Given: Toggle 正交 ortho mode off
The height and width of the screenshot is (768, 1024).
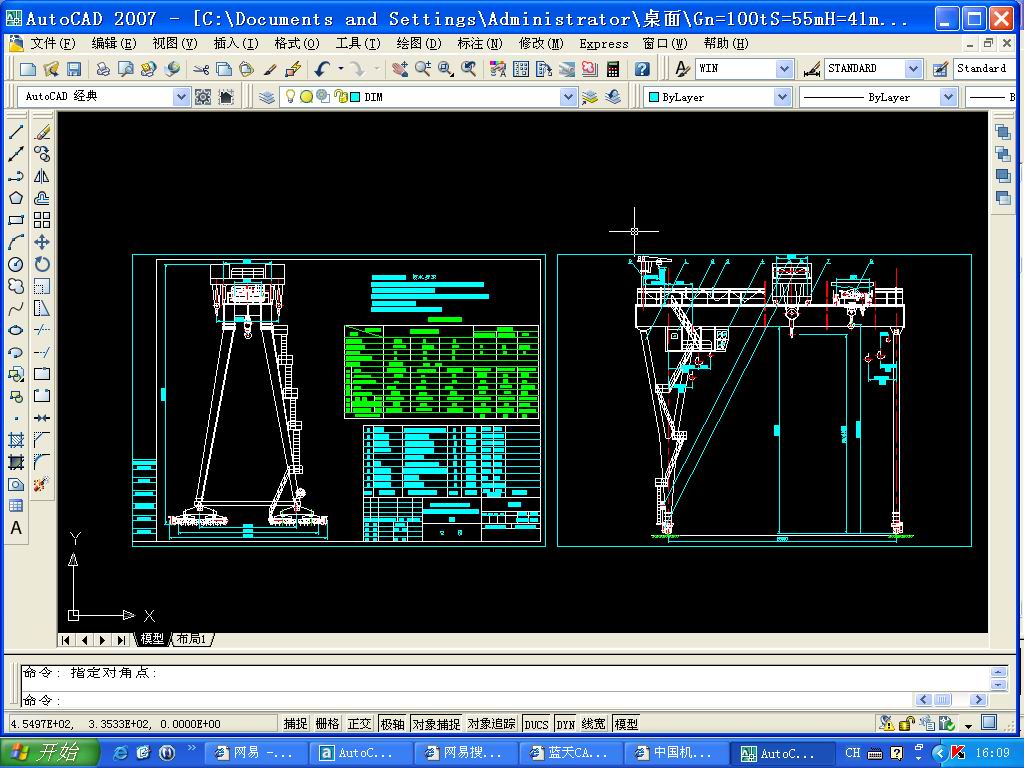Looking at the screenshot, I should click(x=359, y=723).
